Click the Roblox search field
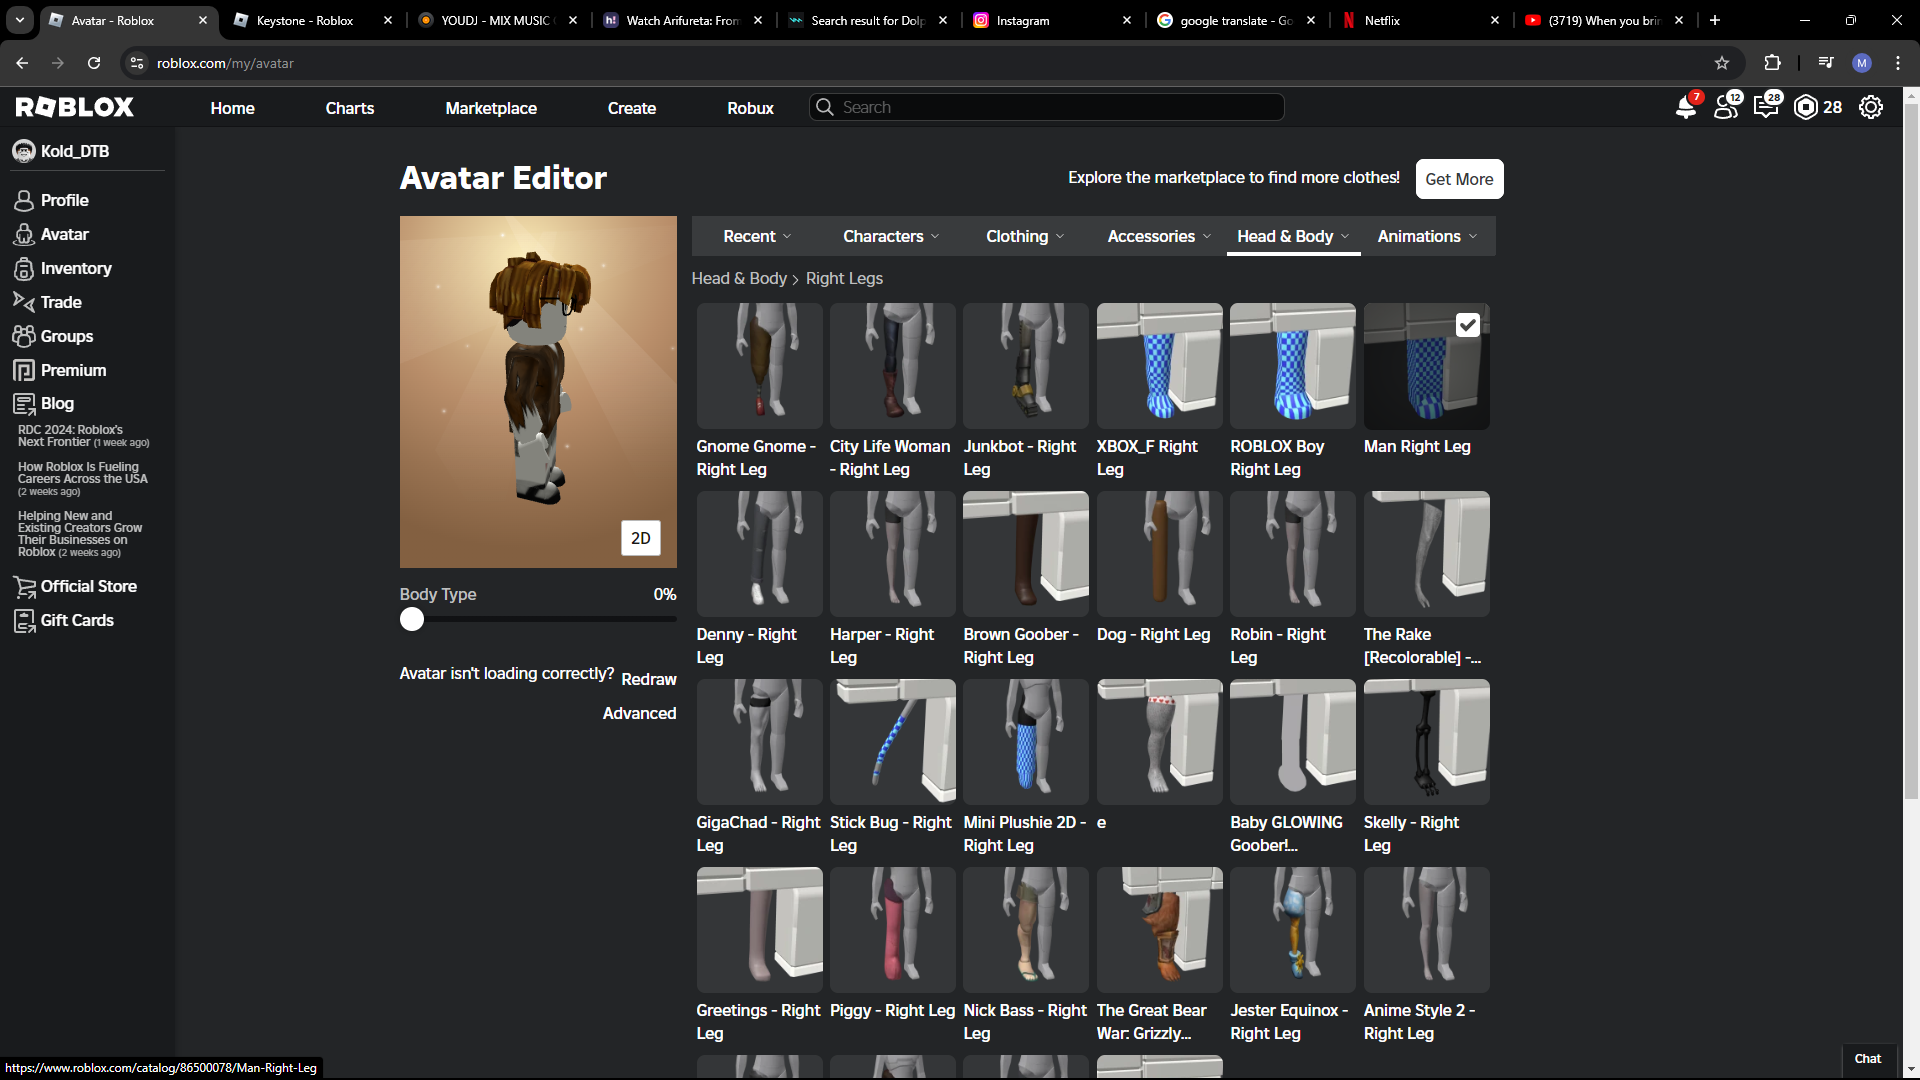Image resolution: width=1920 pixels, height=1080 pixels. click(1047, 107)
